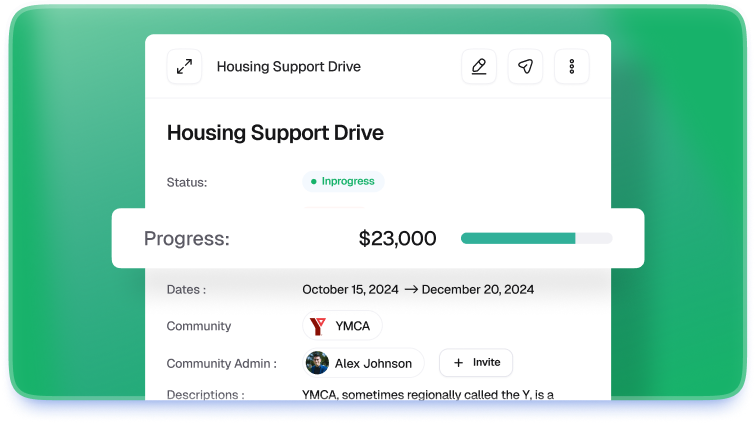756x424 pixels.
Task: Click the edit pencil icon
Action: (x=478, y=67)
